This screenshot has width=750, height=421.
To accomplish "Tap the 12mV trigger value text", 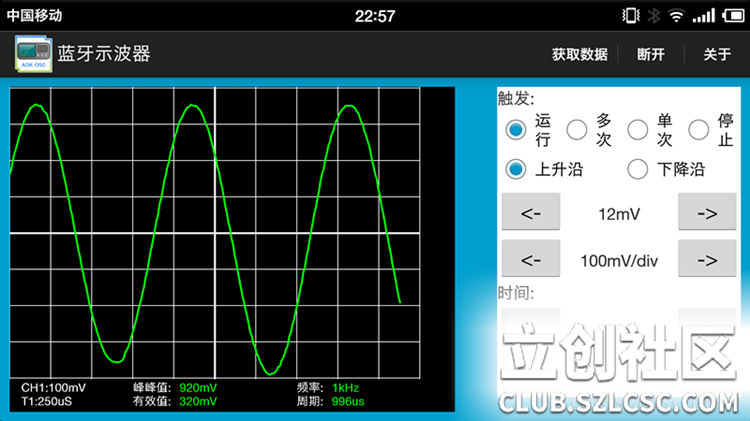I will pos(619,214).
